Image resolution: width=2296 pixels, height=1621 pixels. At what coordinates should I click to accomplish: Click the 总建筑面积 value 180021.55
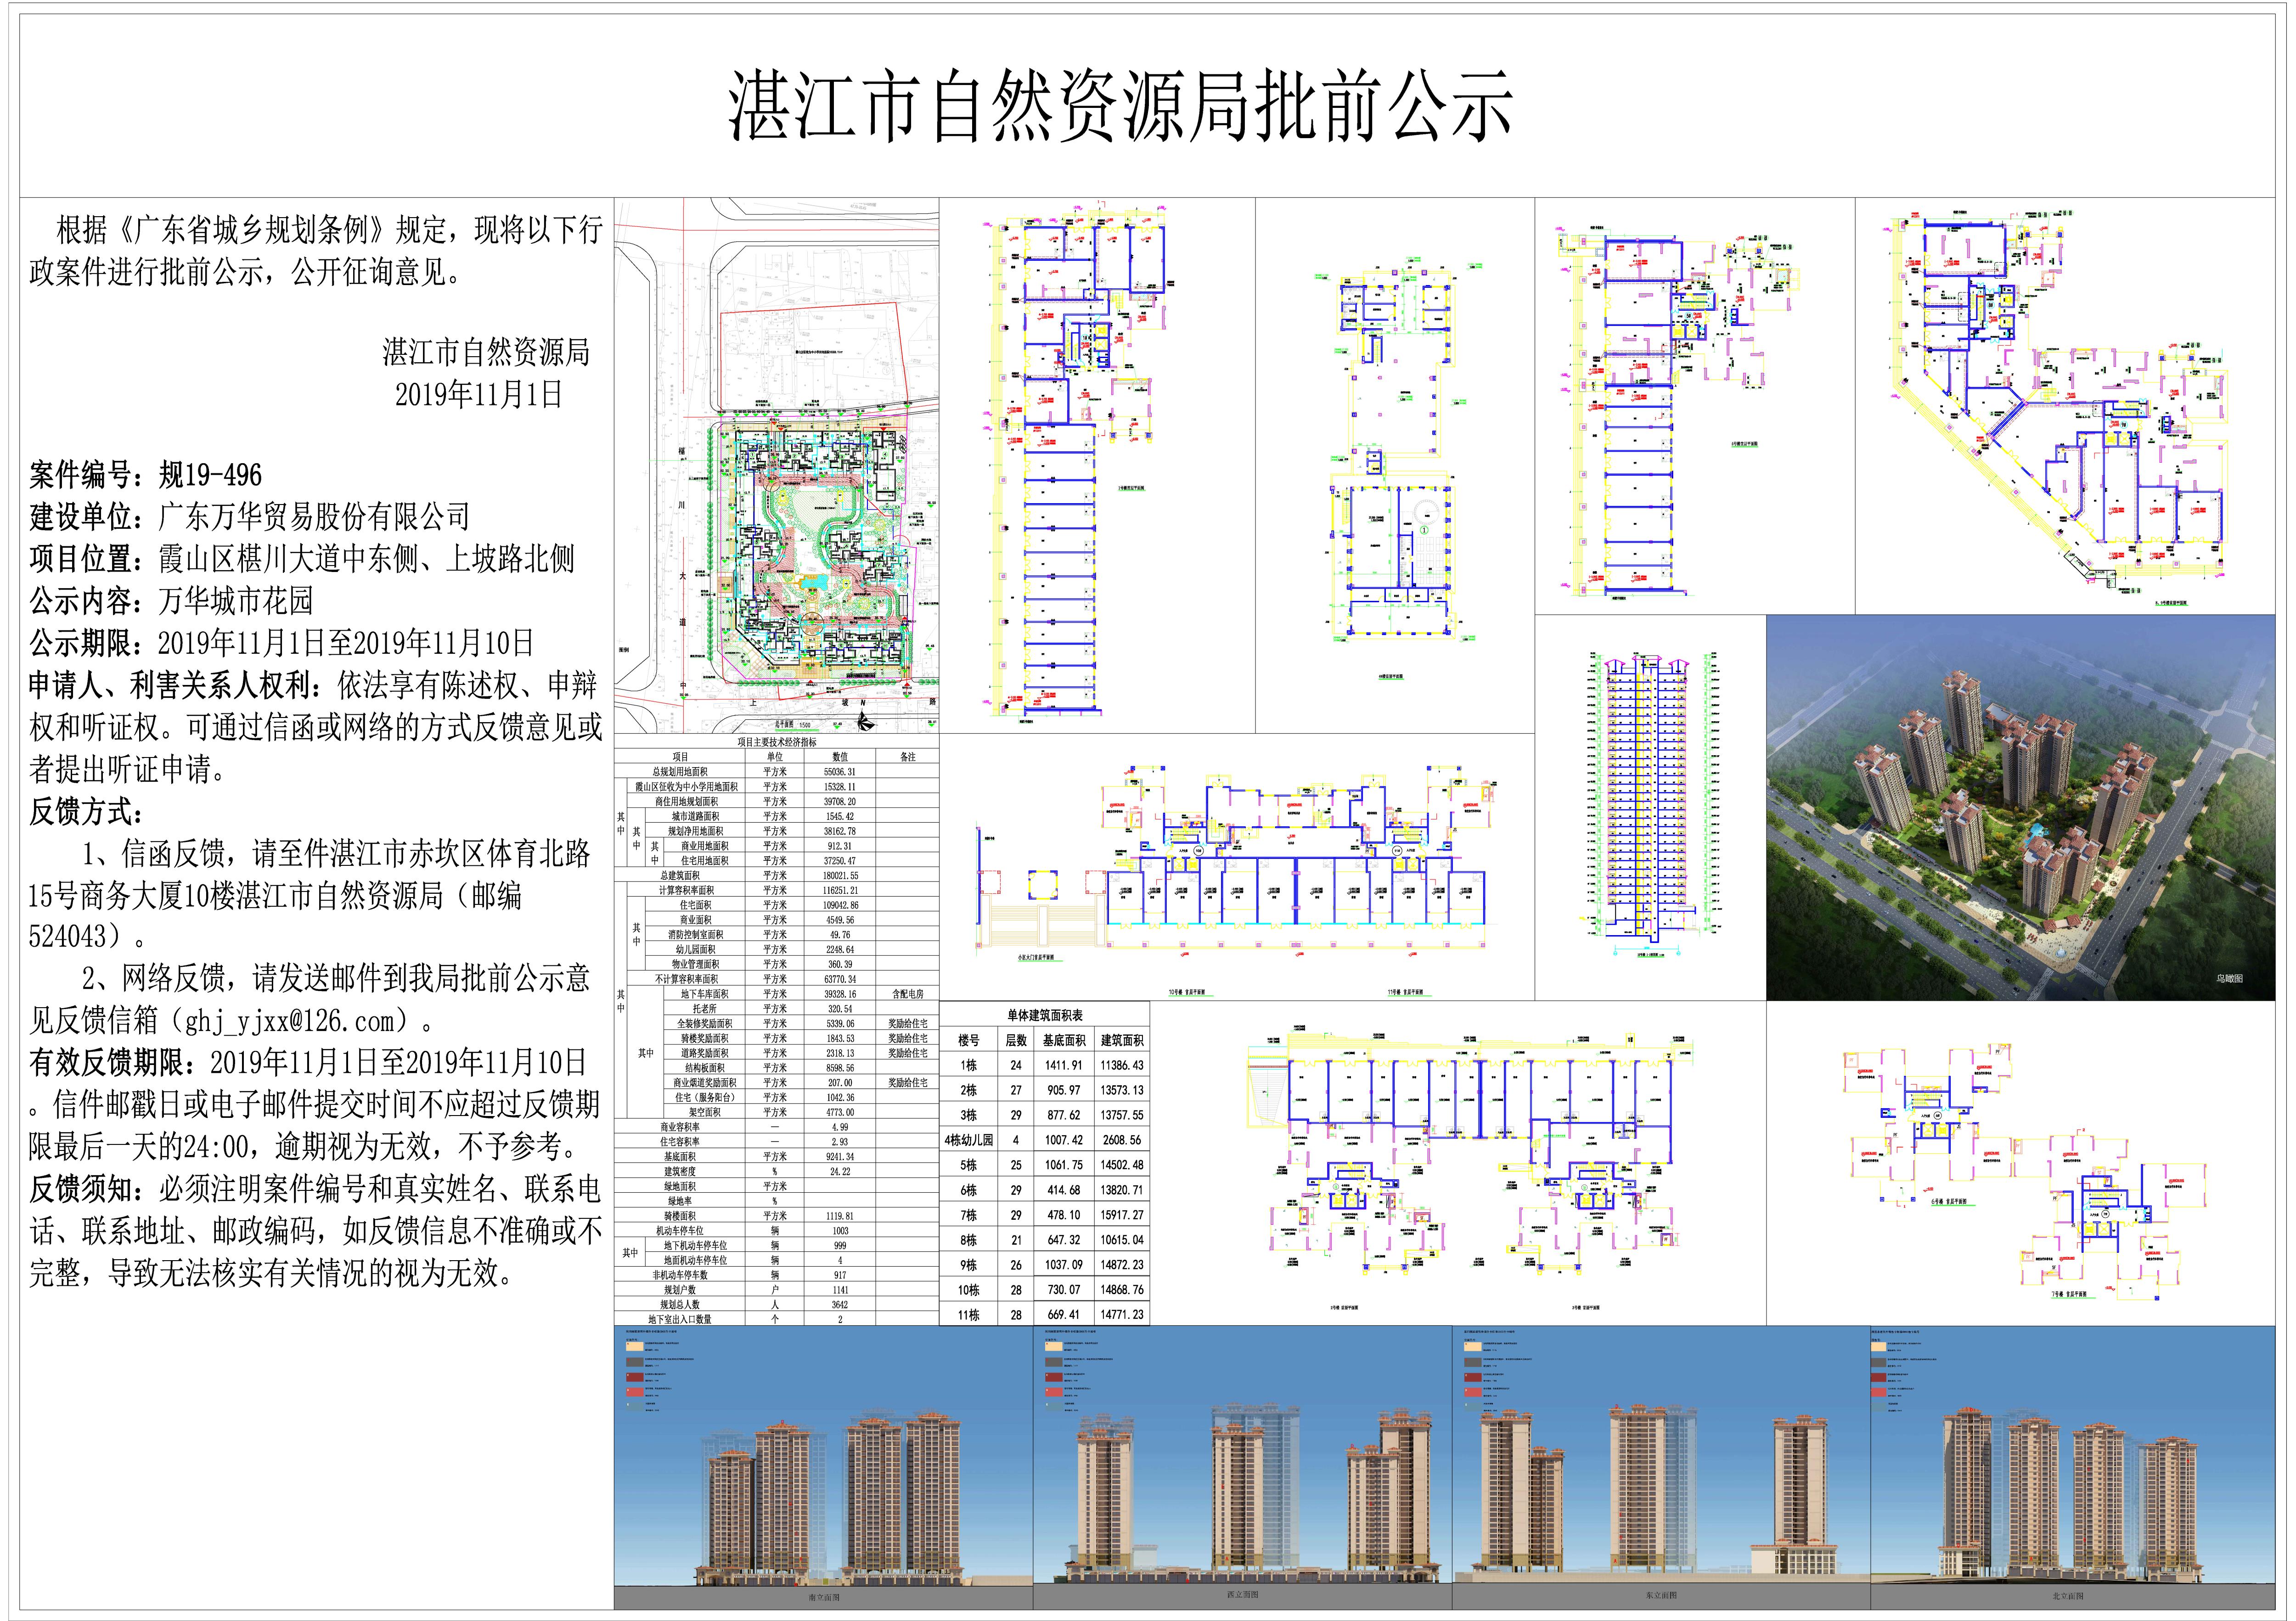click(x=840, y=875)
